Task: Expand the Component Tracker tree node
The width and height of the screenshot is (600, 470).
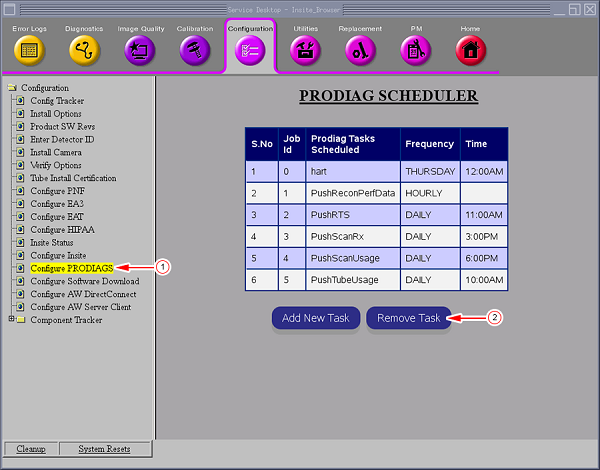Action: pos(12,320)
